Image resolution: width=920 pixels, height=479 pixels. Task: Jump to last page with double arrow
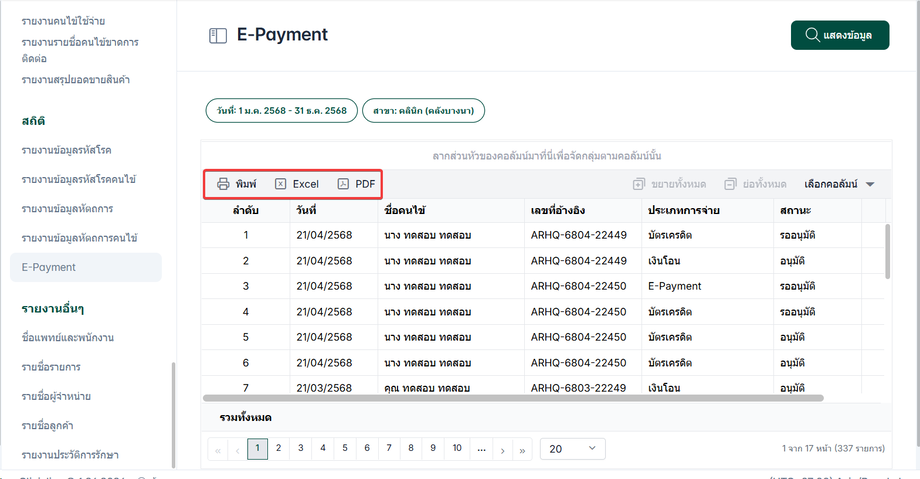pyautogui.click(x=522, y=450)
